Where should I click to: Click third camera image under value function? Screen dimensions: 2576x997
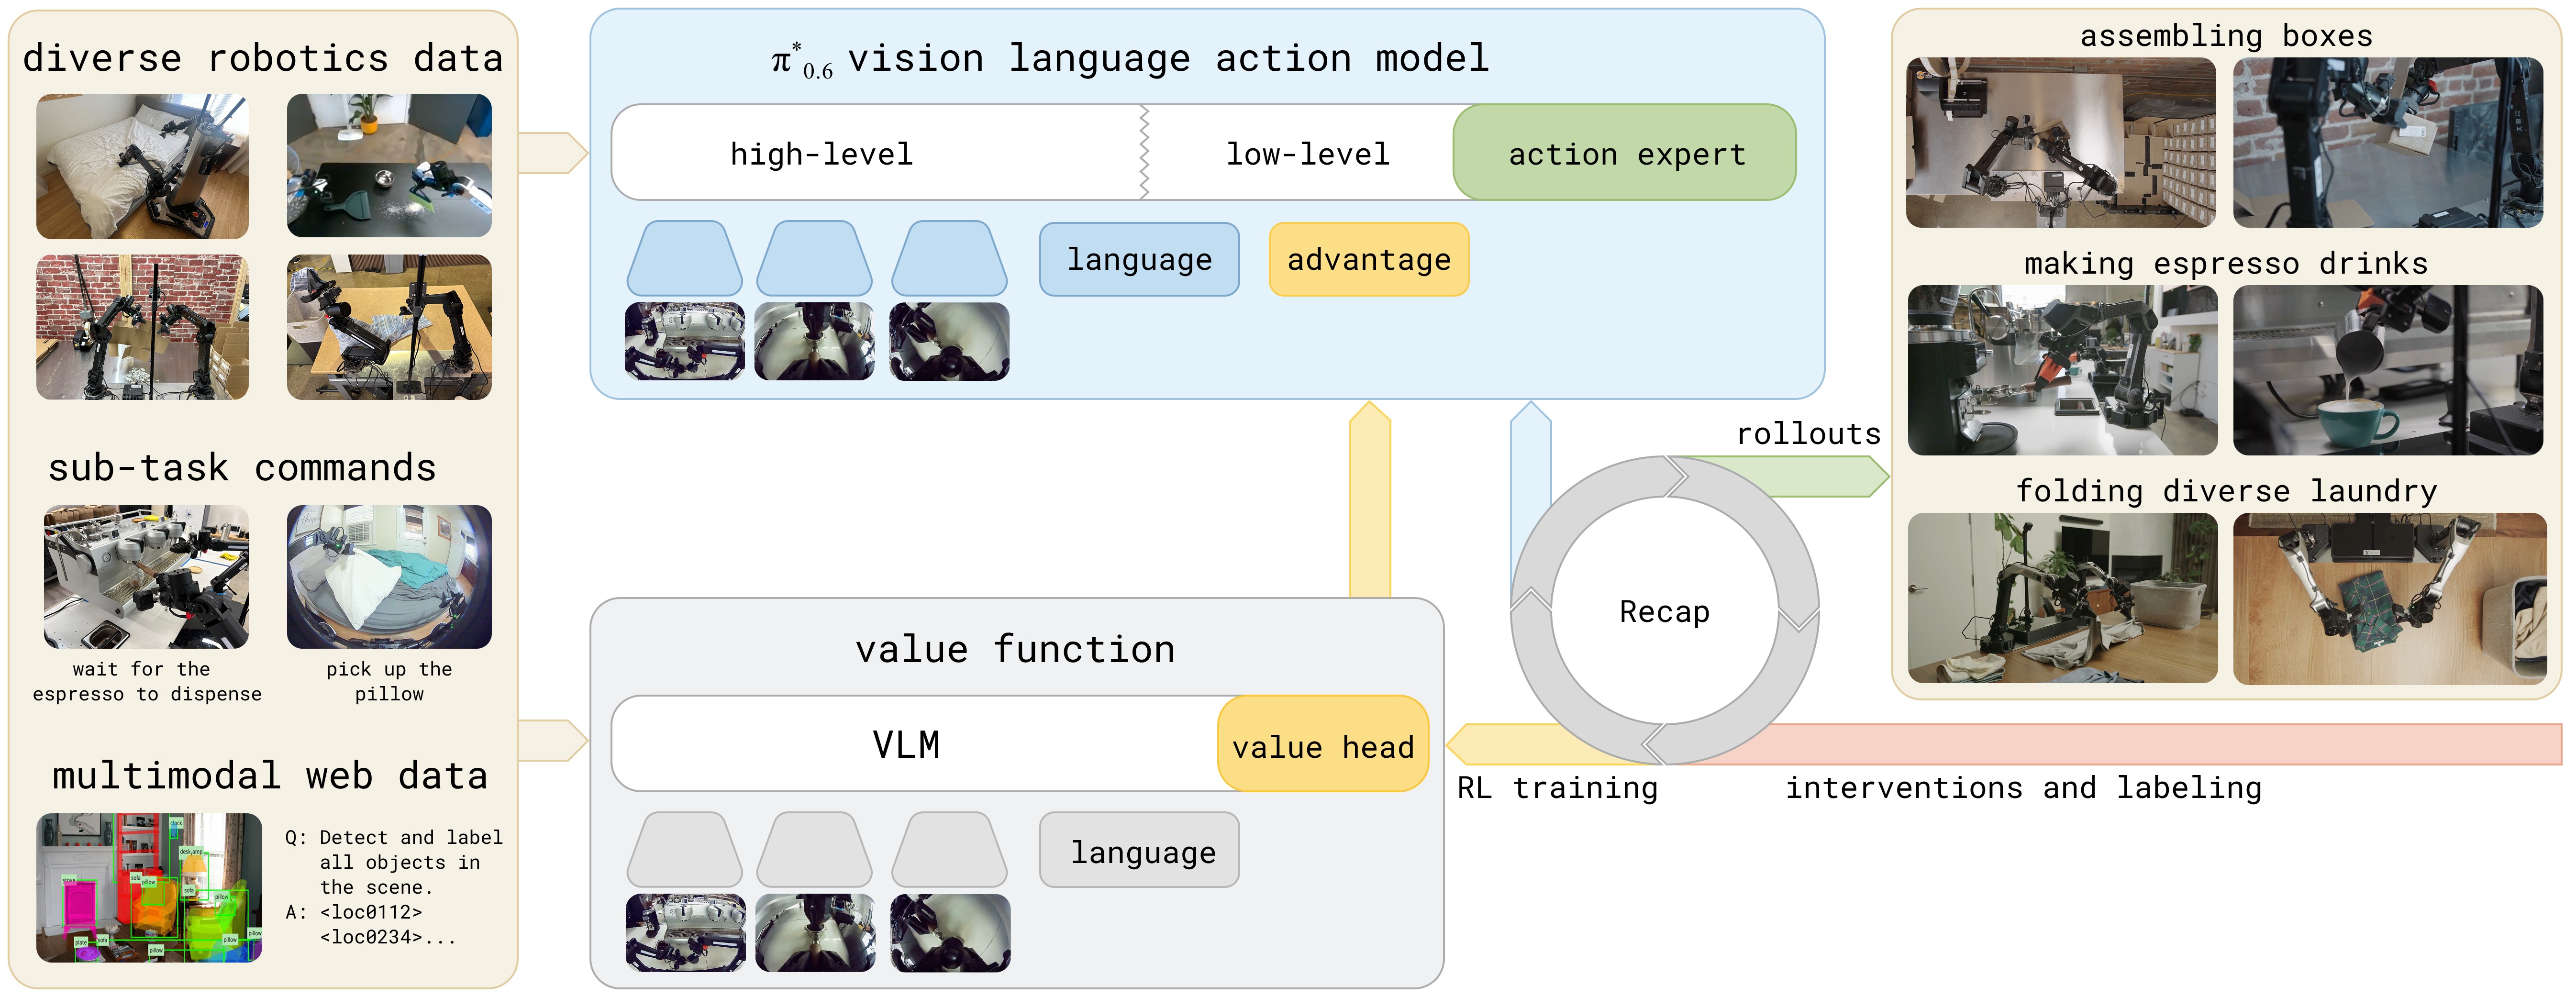click(x=950, y=933)
